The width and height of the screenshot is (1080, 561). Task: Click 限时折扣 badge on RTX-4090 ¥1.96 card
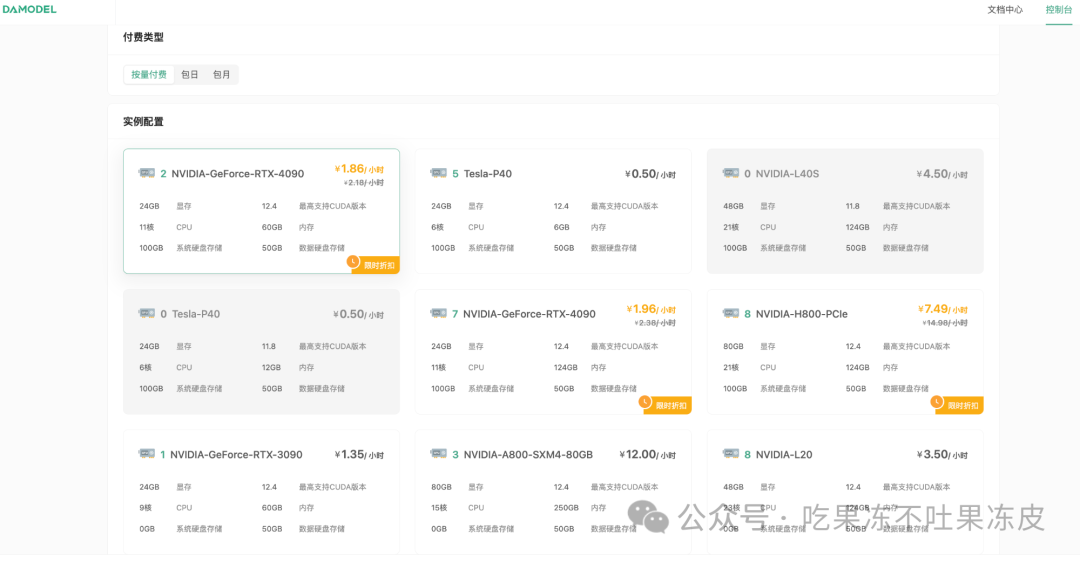coord(665,405)
